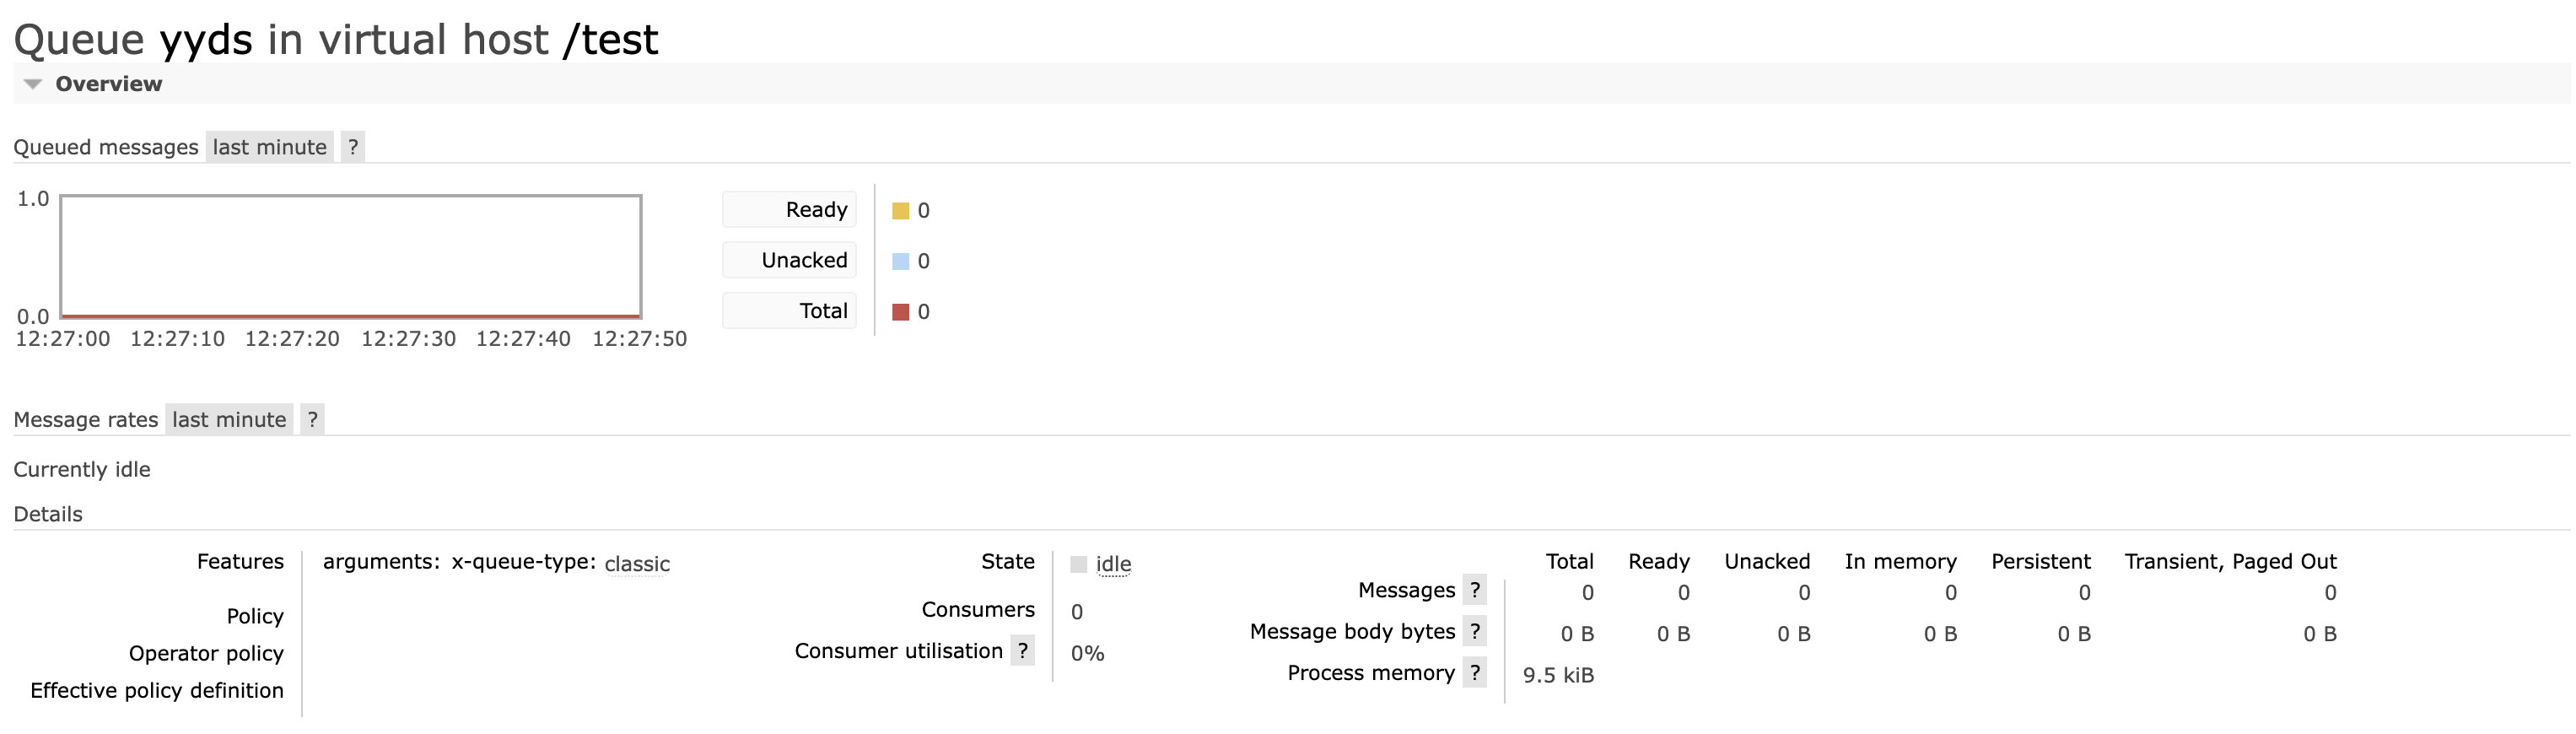Click the queued messages chart area
This screenshot has width=2576, height=734.
(350, 256)
